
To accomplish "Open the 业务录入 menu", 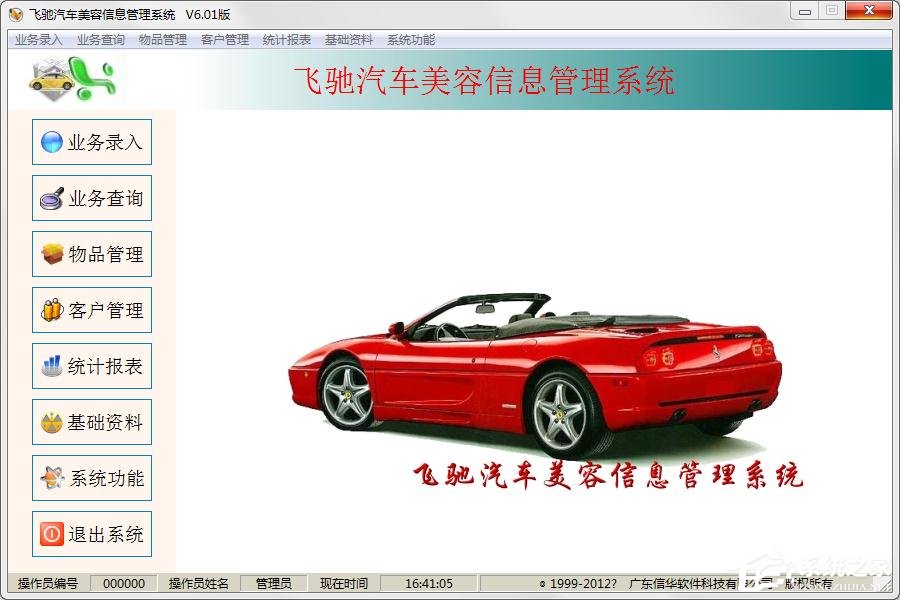I will point(37,40).
